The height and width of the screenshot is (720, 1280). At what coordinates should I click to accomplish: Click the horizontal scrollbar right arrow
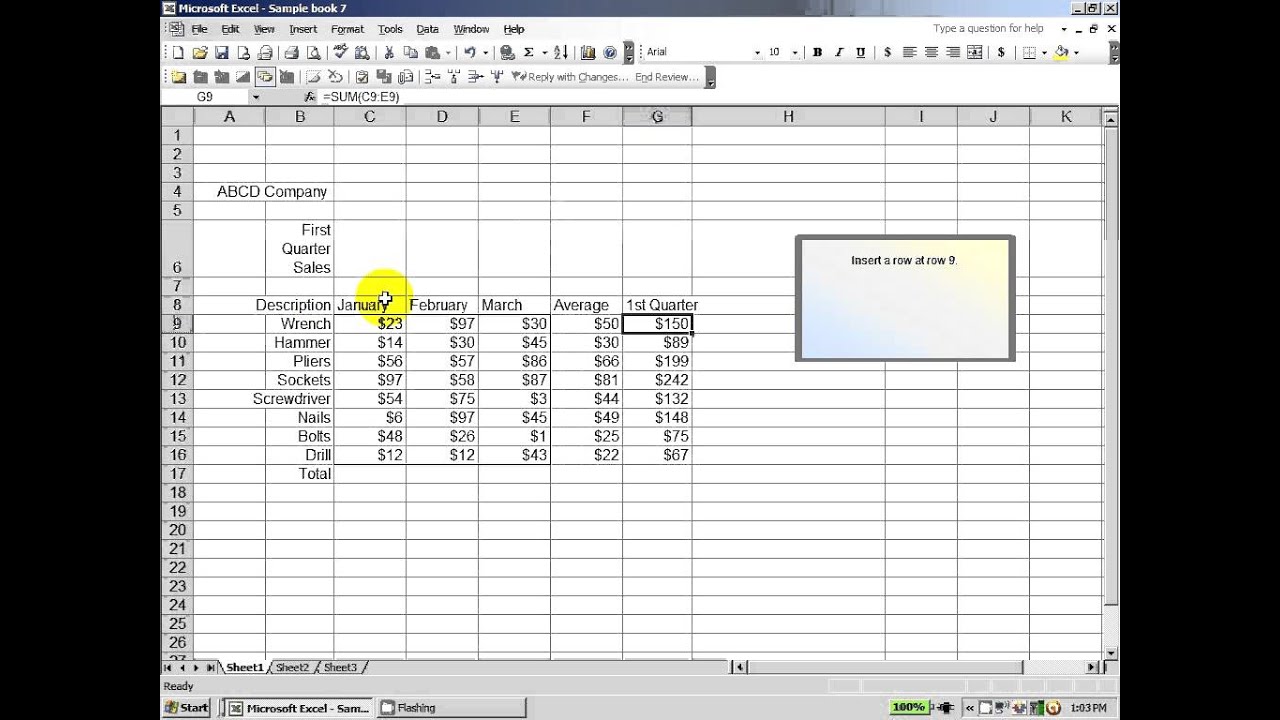pos(1092,667)
